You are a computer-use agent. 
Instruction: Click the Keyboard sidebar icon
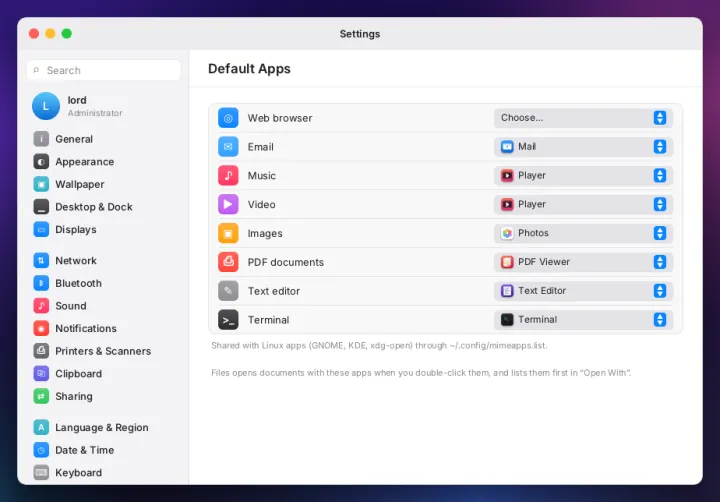click(41, 472)
